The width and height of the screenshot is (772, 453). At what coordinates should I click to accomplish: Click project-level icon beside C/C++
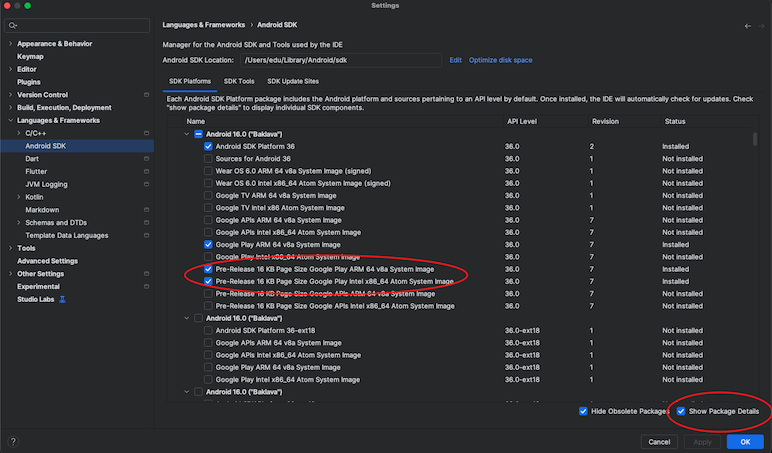(x=146, y=133)
